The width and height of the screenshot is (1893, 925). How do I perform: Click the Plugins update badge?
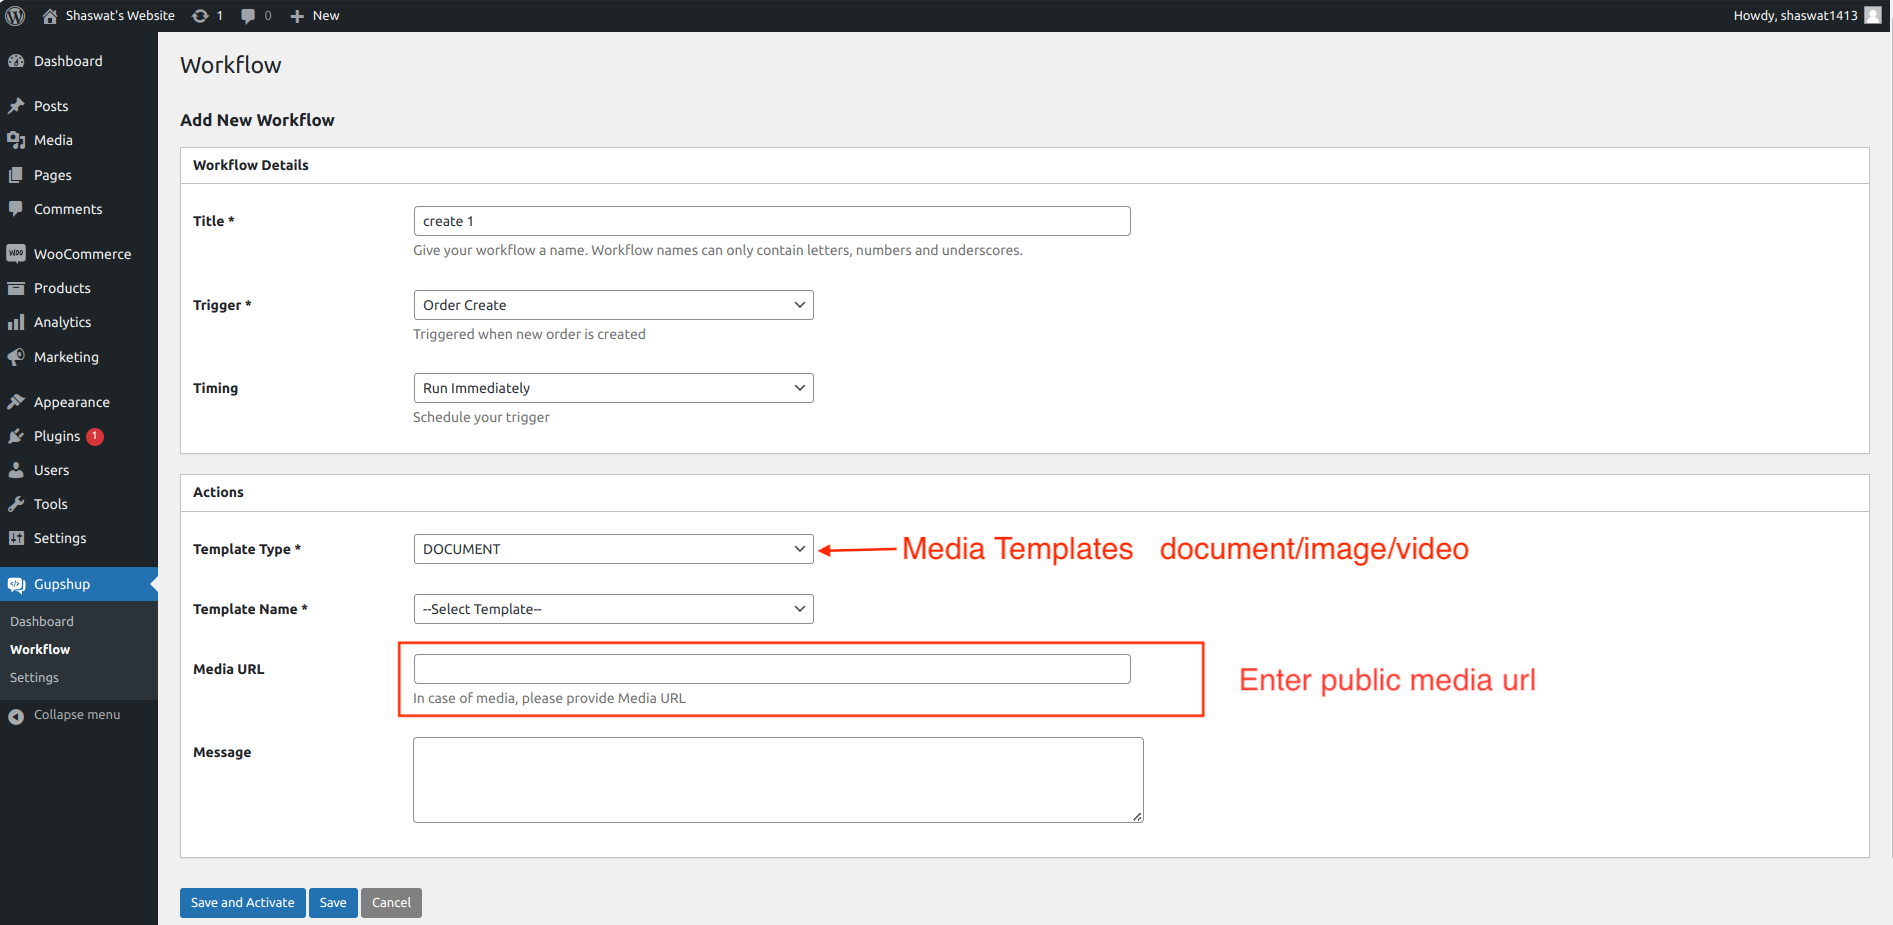coord(95,436)
